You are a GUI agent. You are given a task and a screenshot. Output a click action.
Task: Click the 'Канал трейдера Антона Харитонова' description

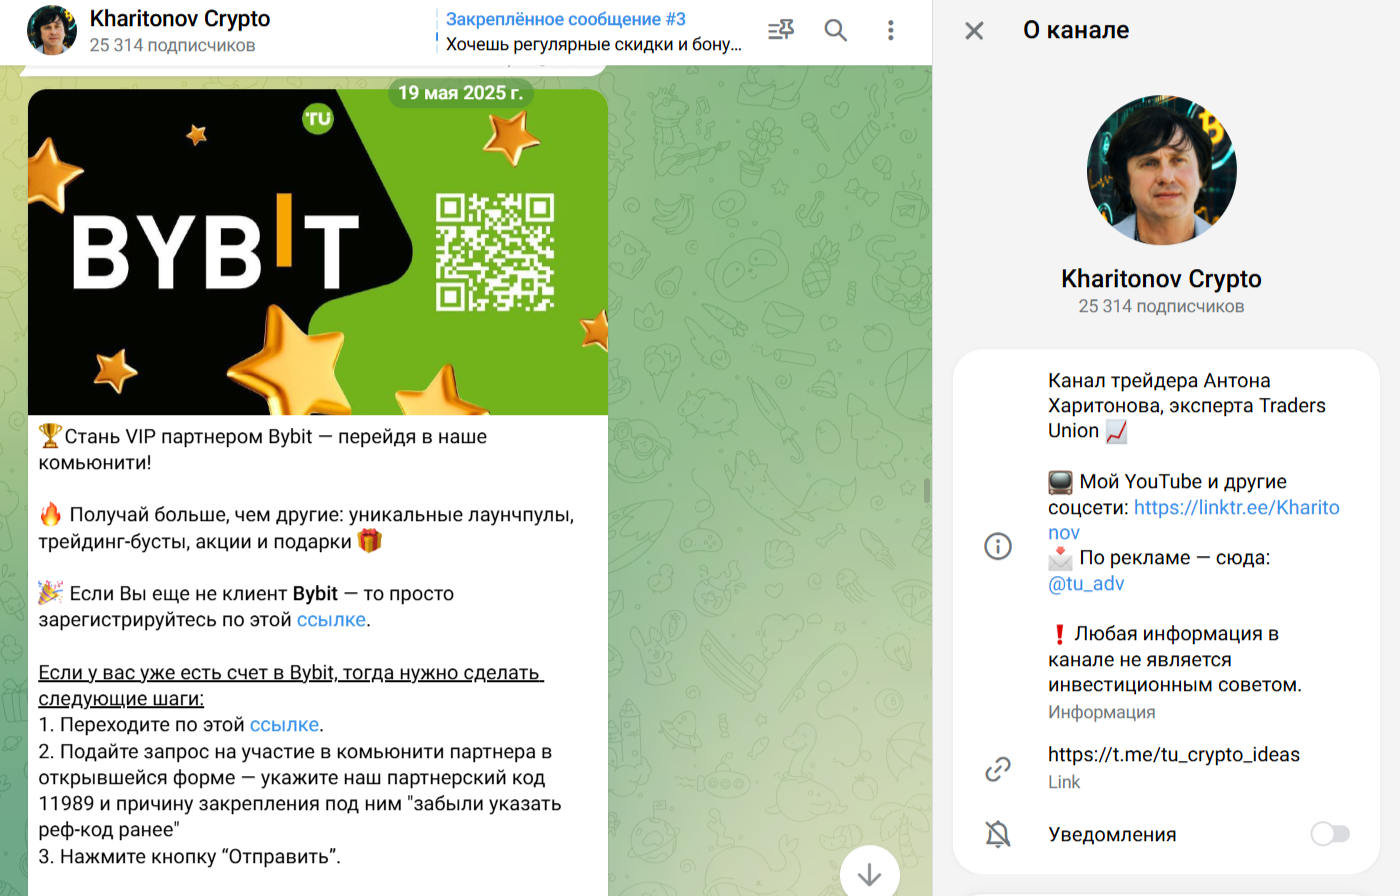click(1187, 405)
